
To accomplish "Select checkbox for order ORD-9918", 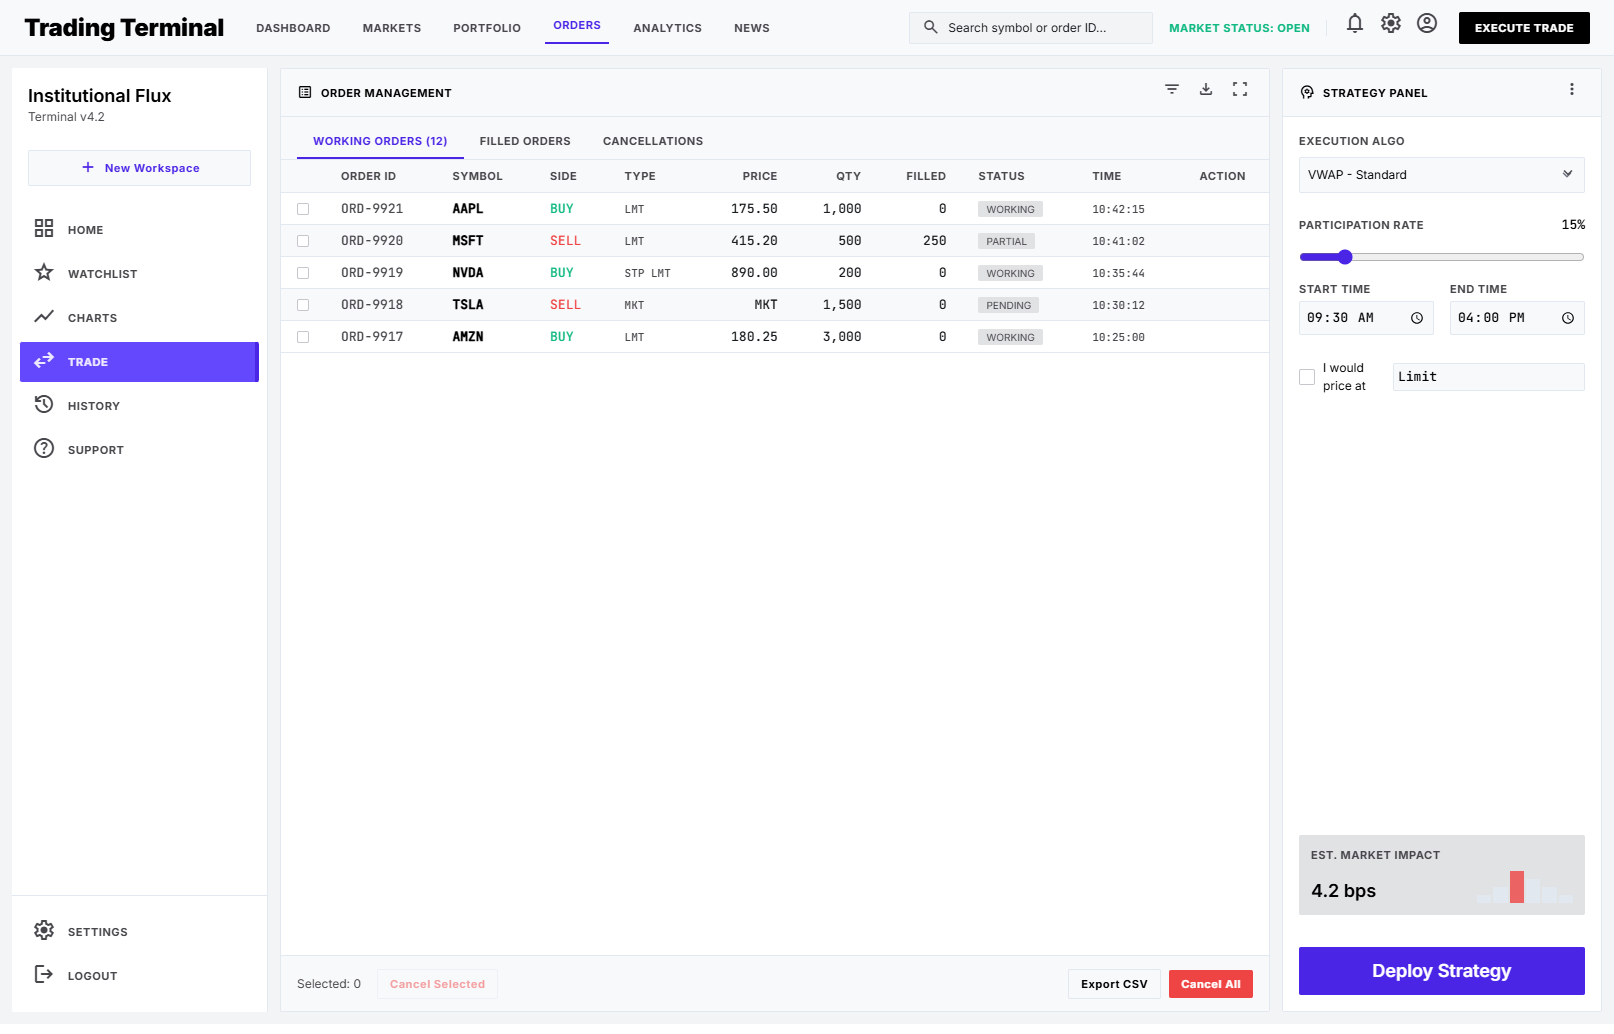I will tap(303, 305).
